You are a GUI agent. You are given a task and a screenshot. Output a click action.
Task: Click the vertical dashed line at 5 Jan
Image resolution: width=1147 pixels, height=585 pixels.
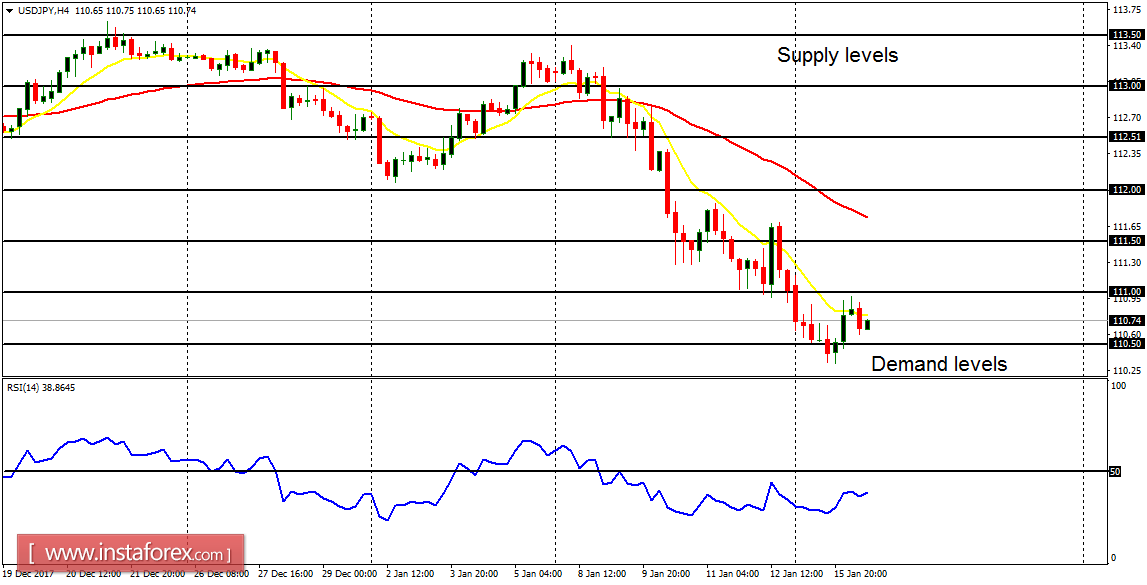click(x=554, y=200)
